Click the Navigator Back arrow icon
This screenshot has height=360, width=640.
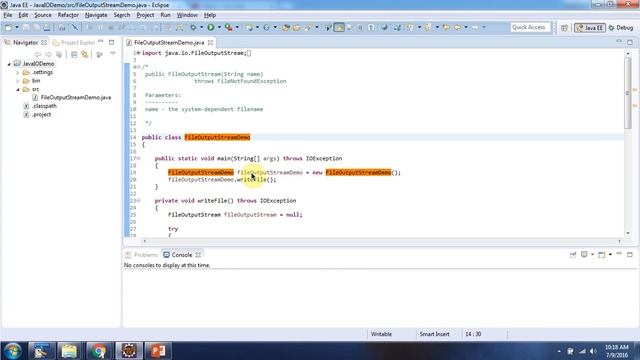(38, 54)
